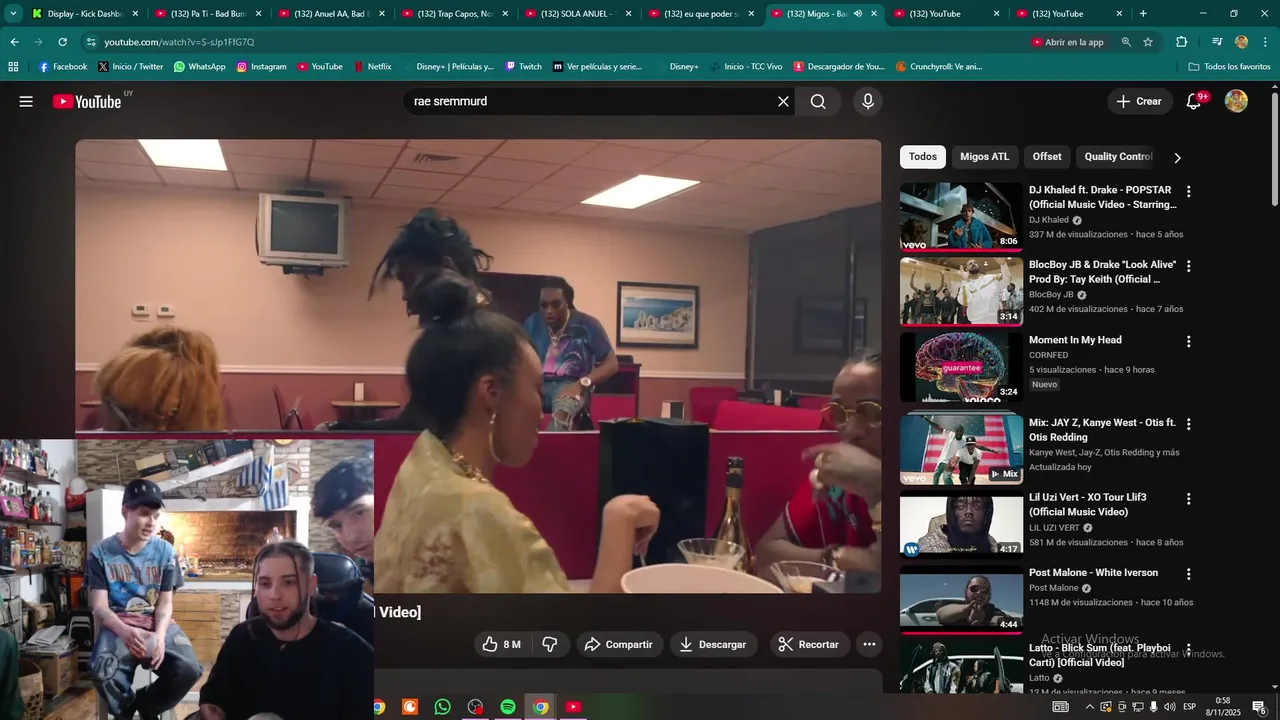Open options for Moment In My Head
This screenshot has width=1280, height=720.
tap(1188, 341)
